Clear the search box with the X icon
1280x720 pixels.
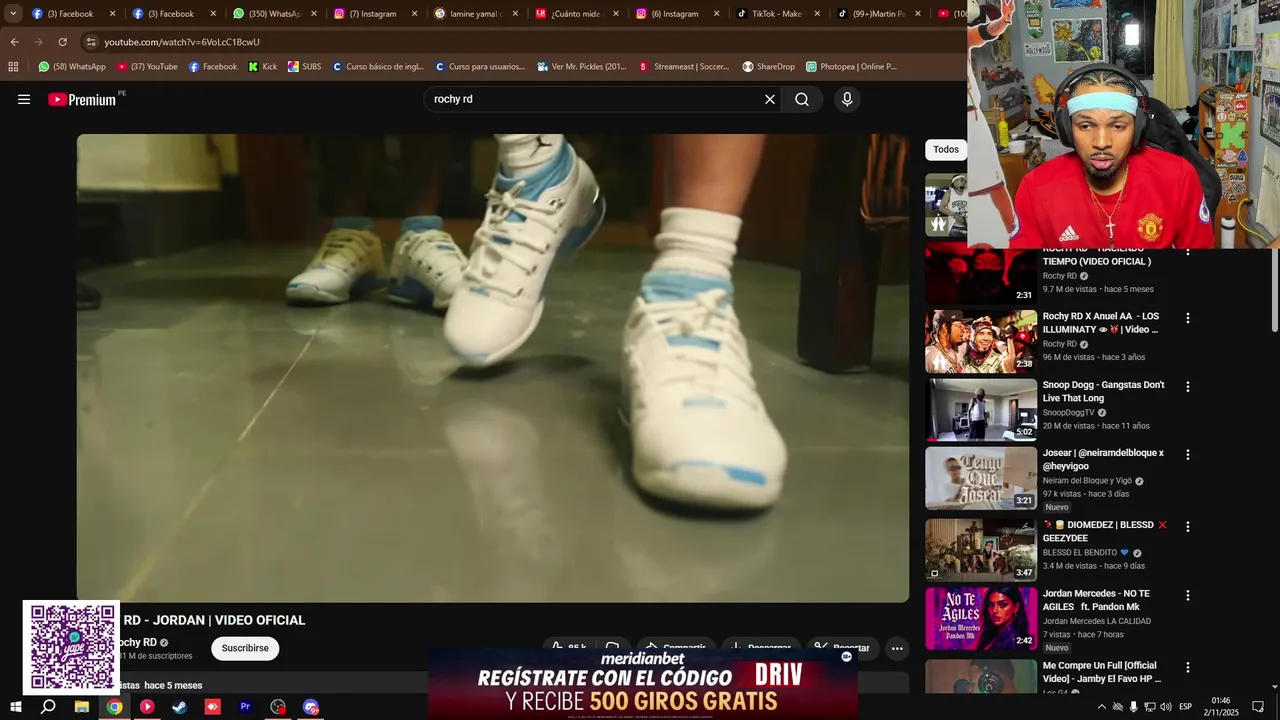pos(770,99)
